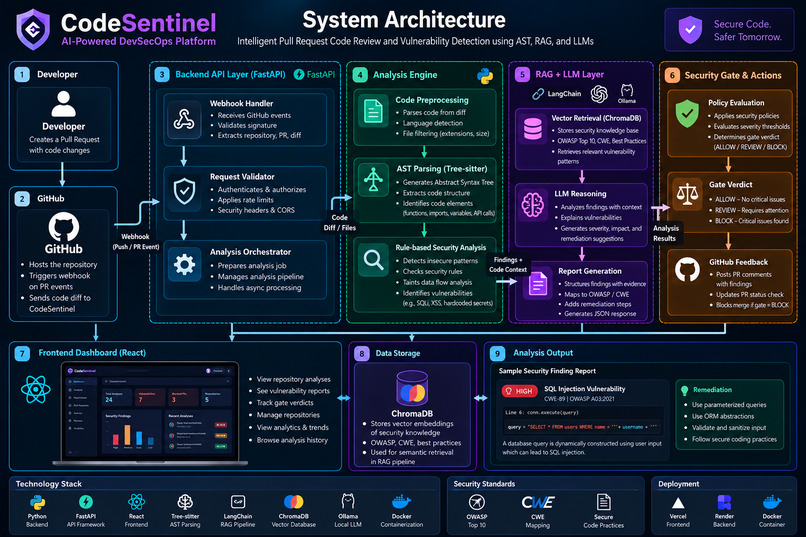Click the FastAPI lightning icon in Backend header

pyautogui.click(x=299, y=75)
